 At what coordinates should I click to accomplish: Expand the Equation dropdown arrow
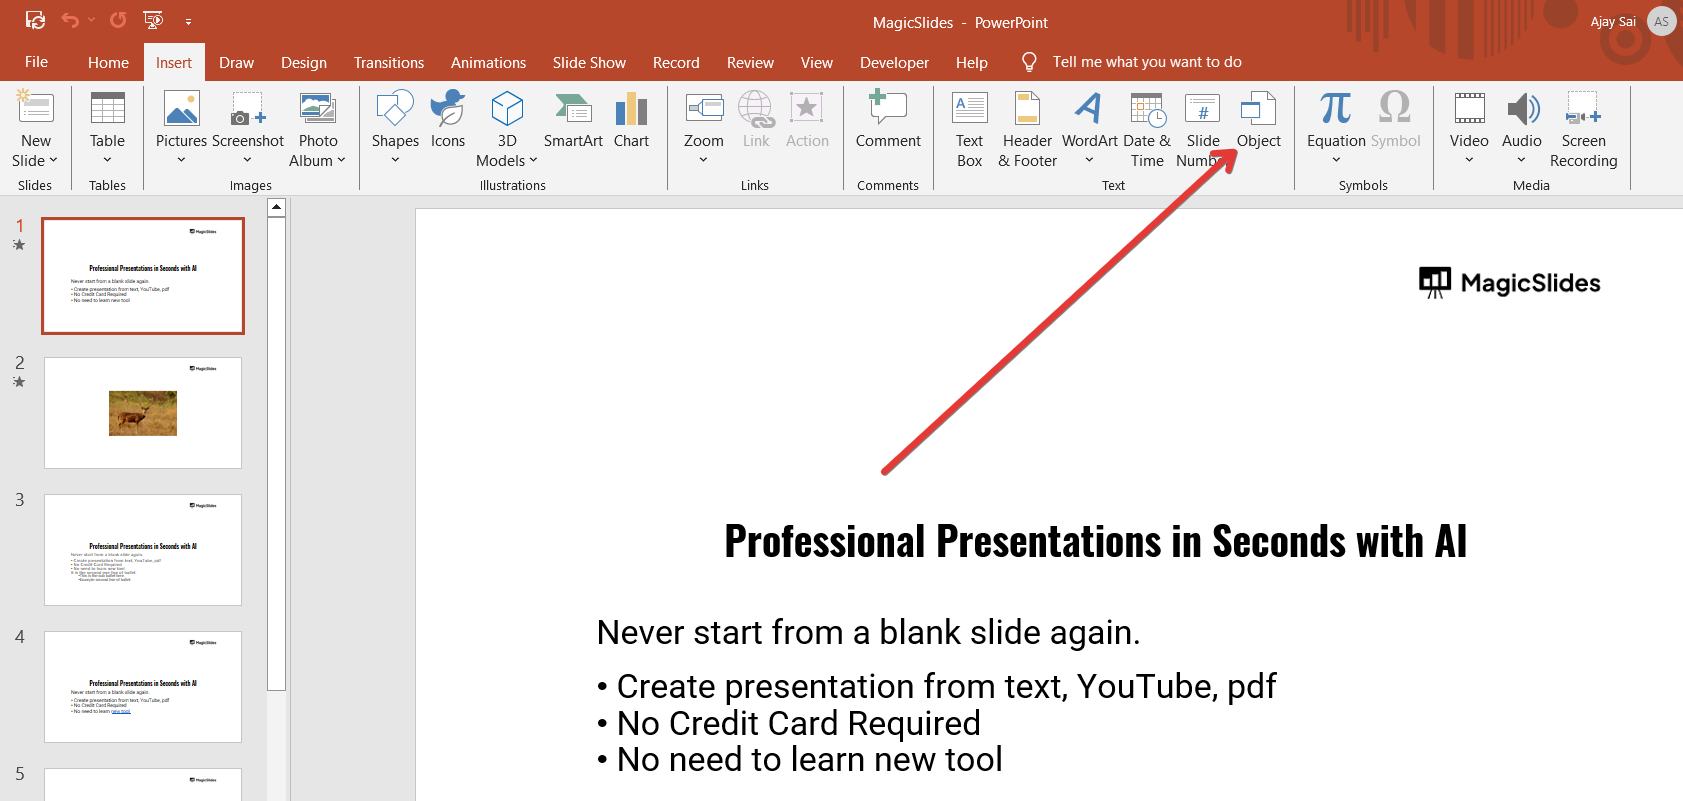(1336, 160)
